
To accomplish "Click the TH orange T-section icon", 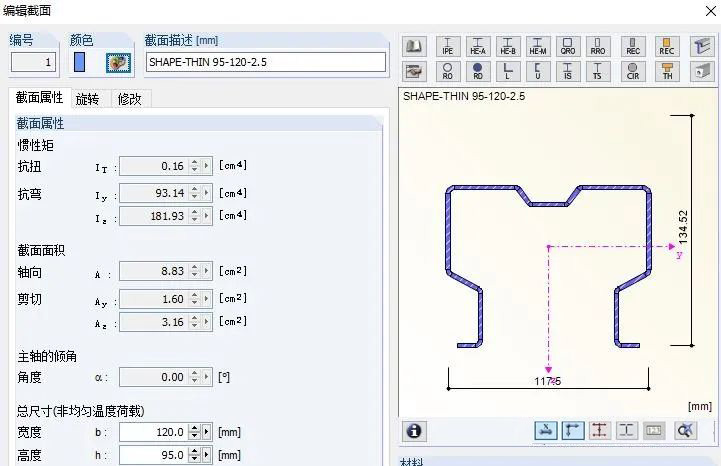I will (667, 71).
